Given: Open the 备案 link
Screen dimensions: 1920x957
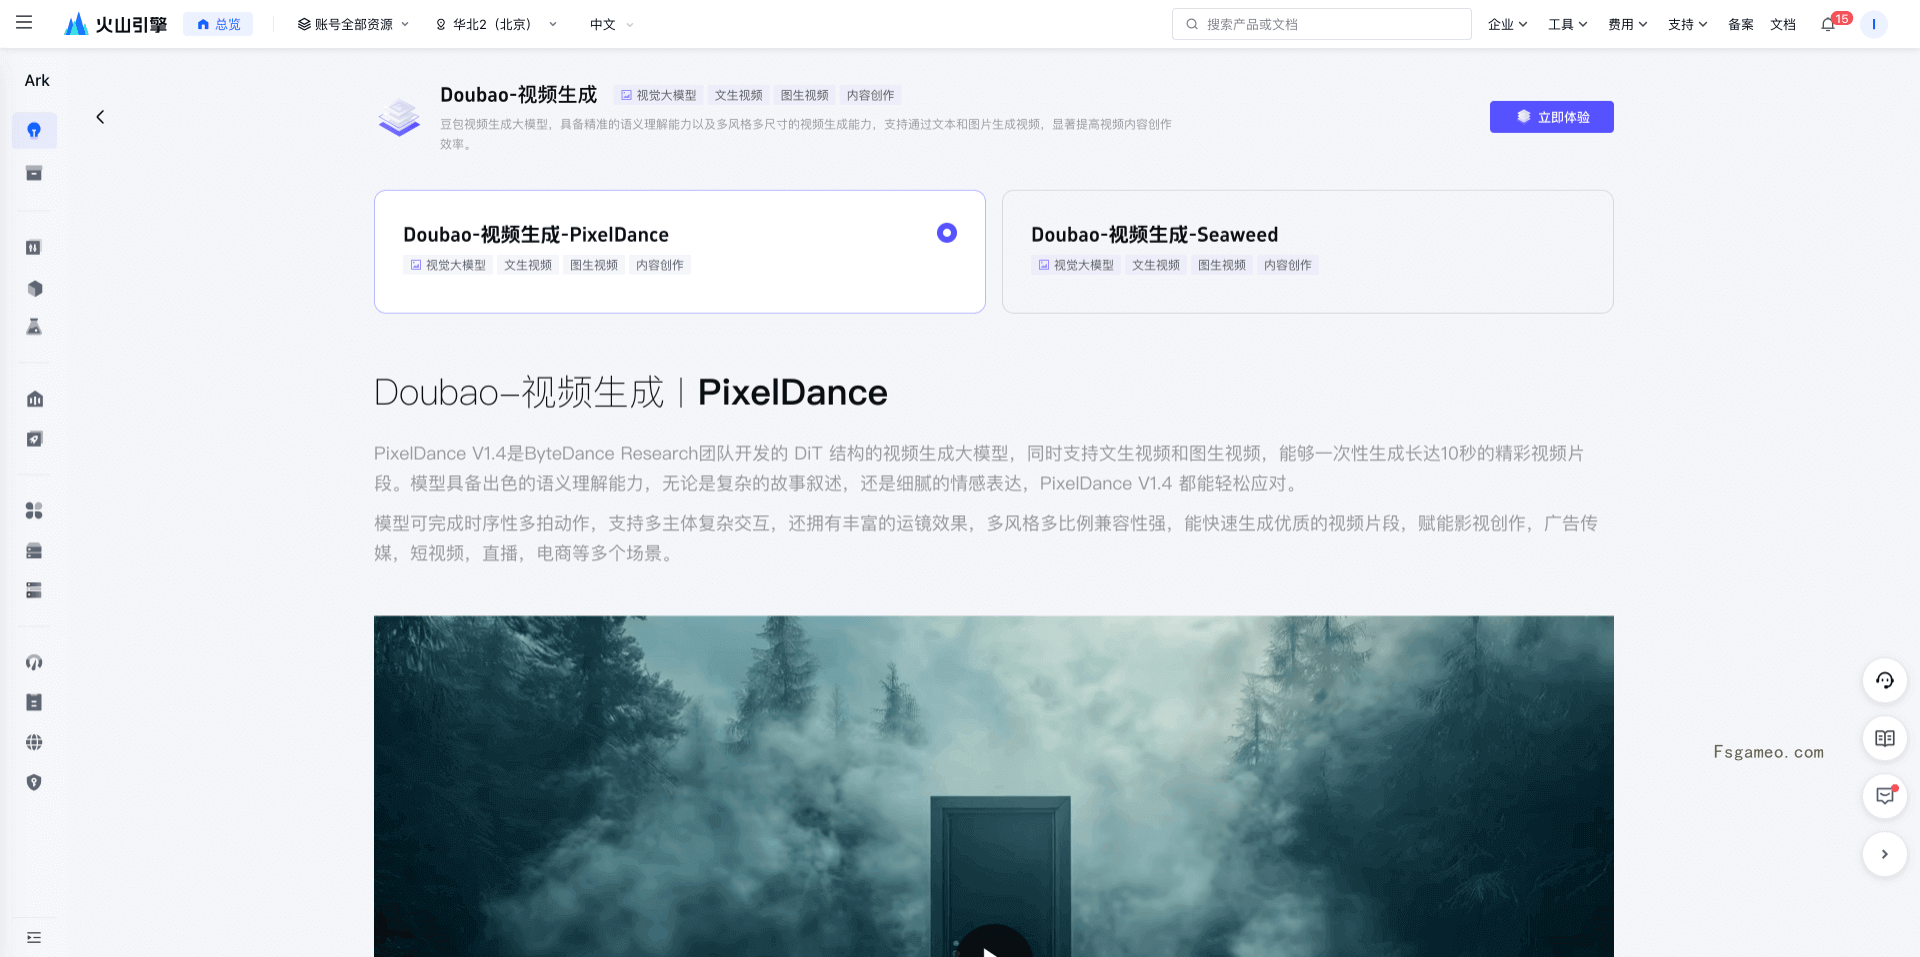Looking at the screenshot, I should 1740,24.
